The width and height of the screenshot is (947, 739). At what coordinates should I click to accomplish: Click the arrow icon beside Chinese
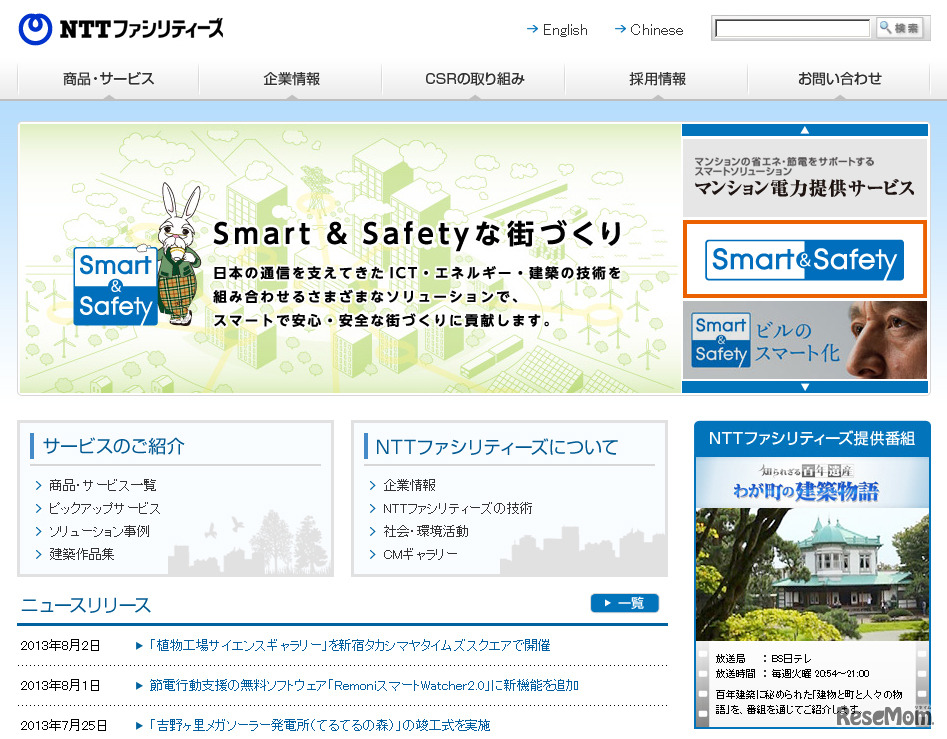[622, 30]
